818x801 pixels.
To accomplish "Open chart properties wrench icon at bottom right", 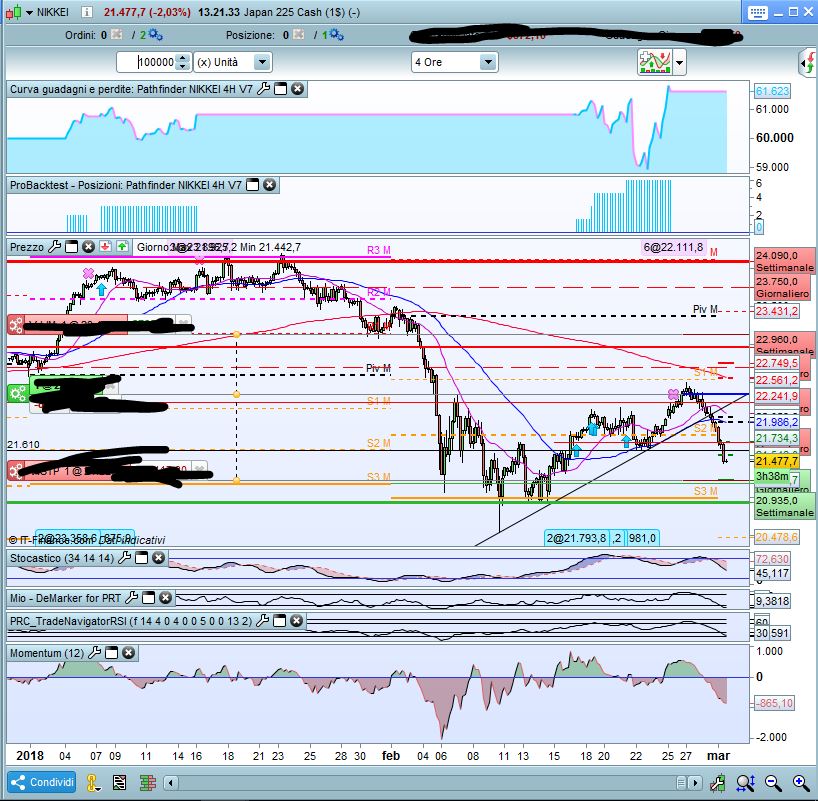I will point(718,782).
